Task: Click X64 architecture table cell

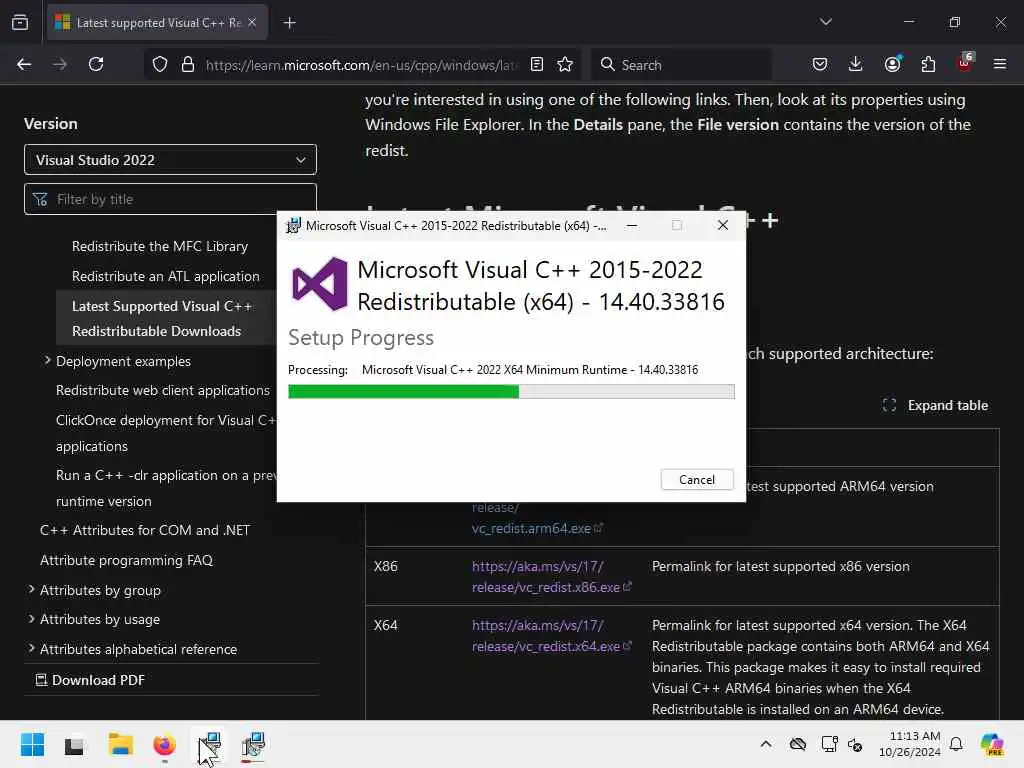Action: [385, 625]
